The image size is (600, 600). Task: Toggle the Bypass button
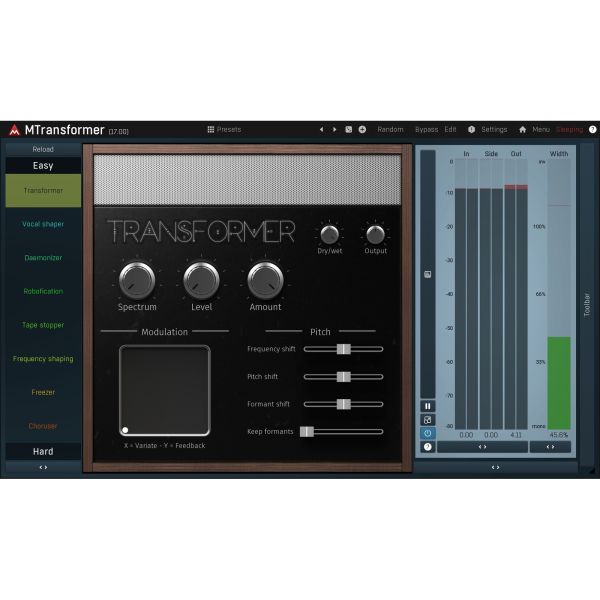pyautogui.click(x=427, y=129)
